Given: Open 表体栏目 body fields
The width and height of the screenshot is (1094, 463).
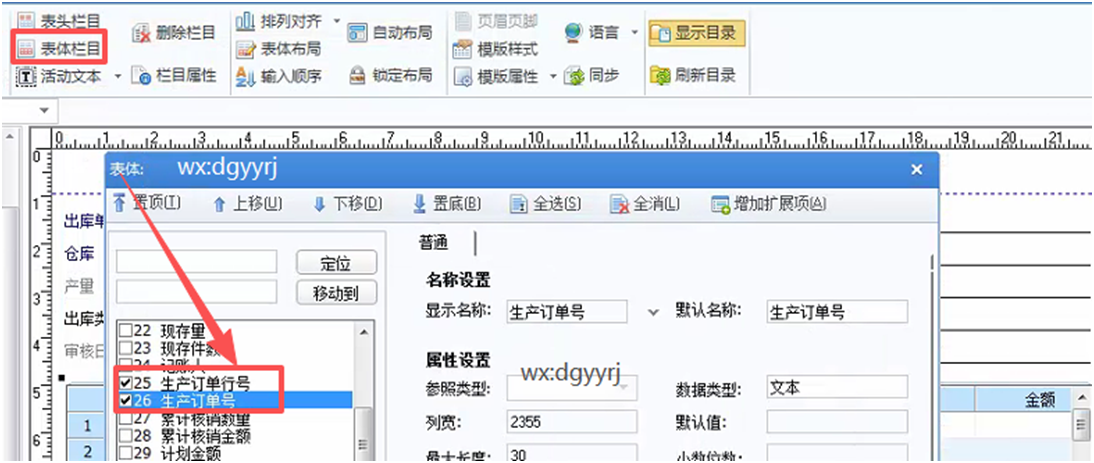Looking at the screenshot, I should pyautogui.click(x=61, y=48).
